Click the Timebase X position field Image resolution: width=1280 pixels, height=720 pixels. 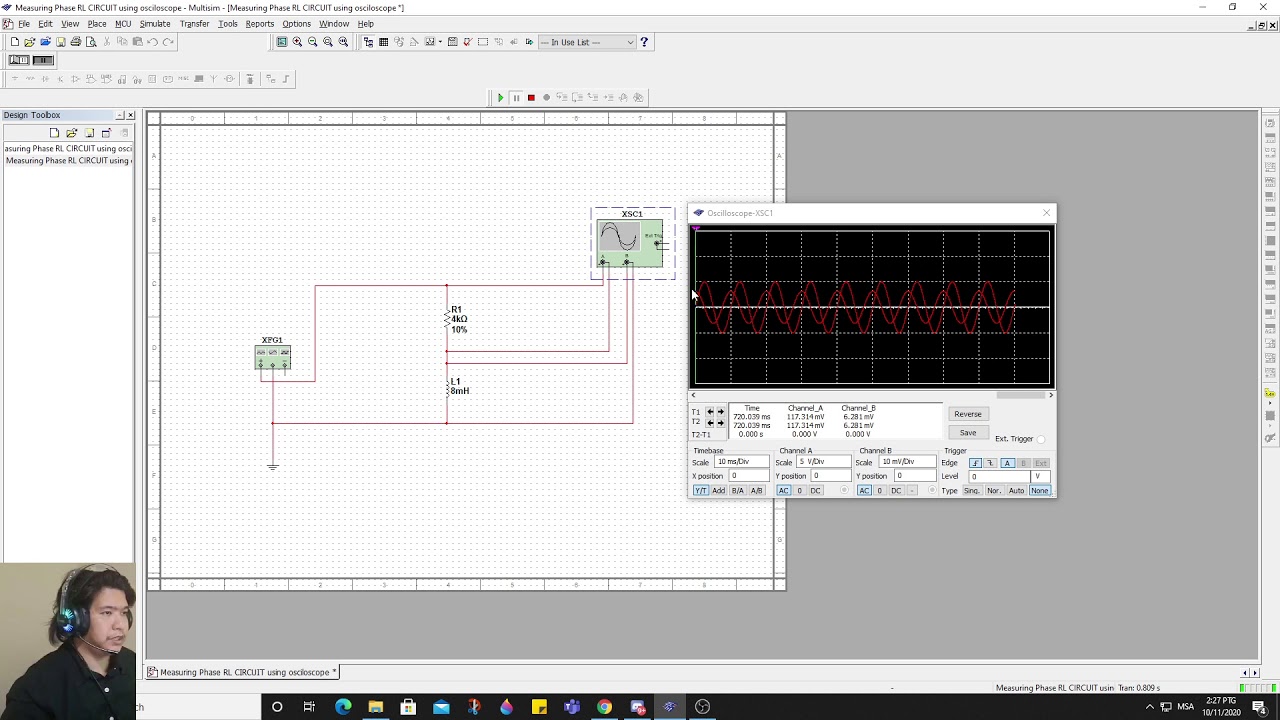(x=750, y=476)
